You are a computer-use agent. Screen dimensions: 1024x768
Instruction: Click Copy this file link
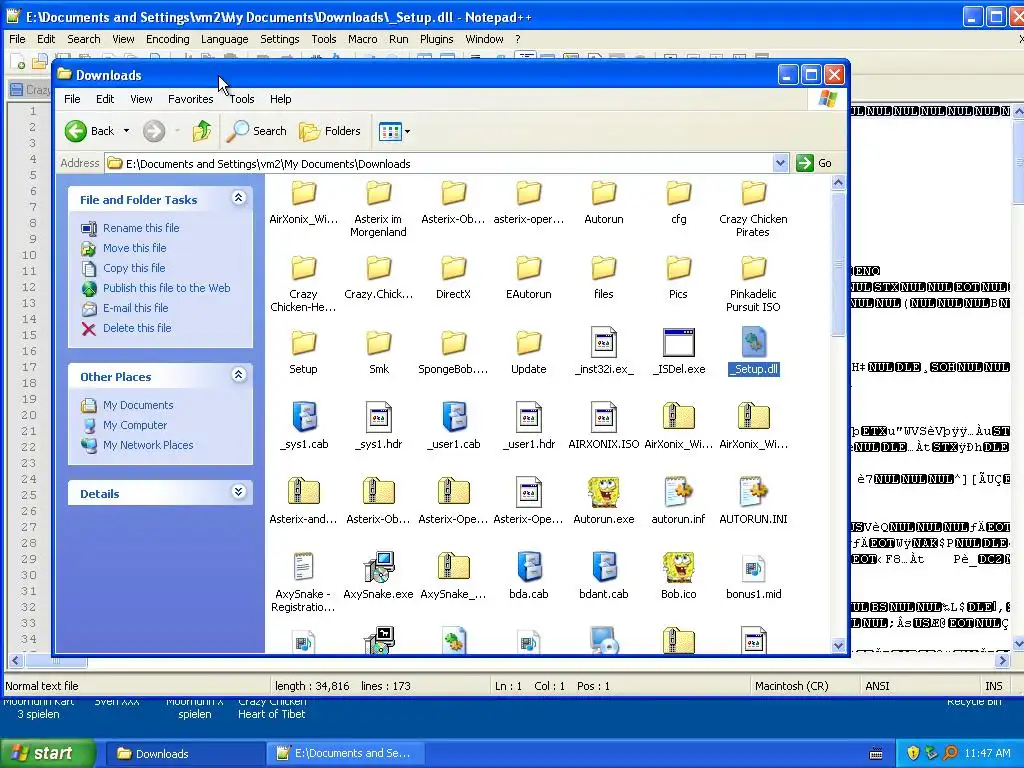(134, 268)
